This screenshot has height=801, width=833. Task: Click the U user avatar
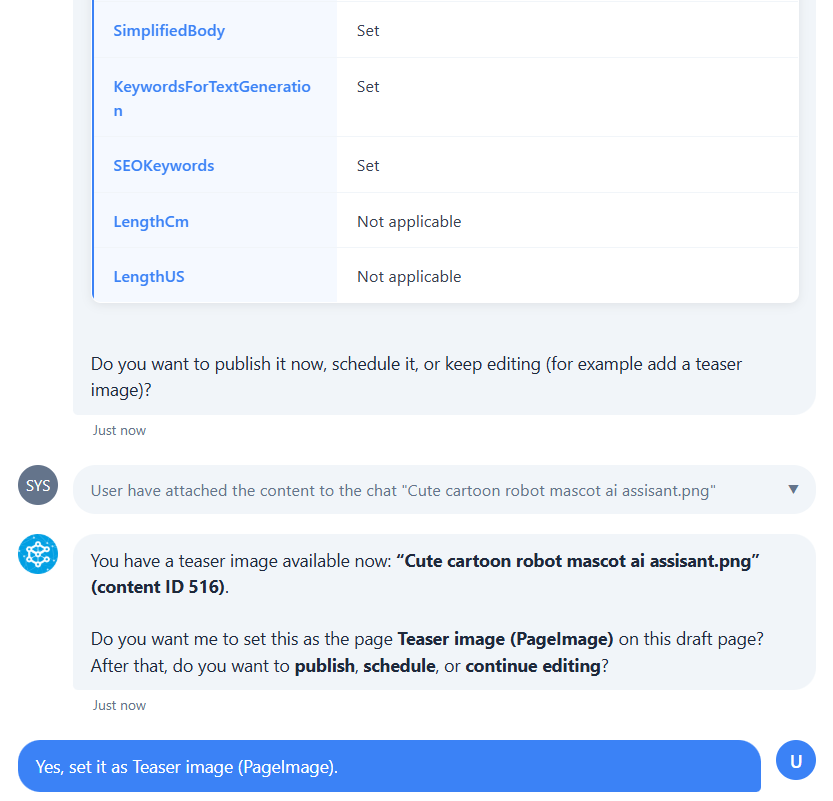tap(796, 761)
